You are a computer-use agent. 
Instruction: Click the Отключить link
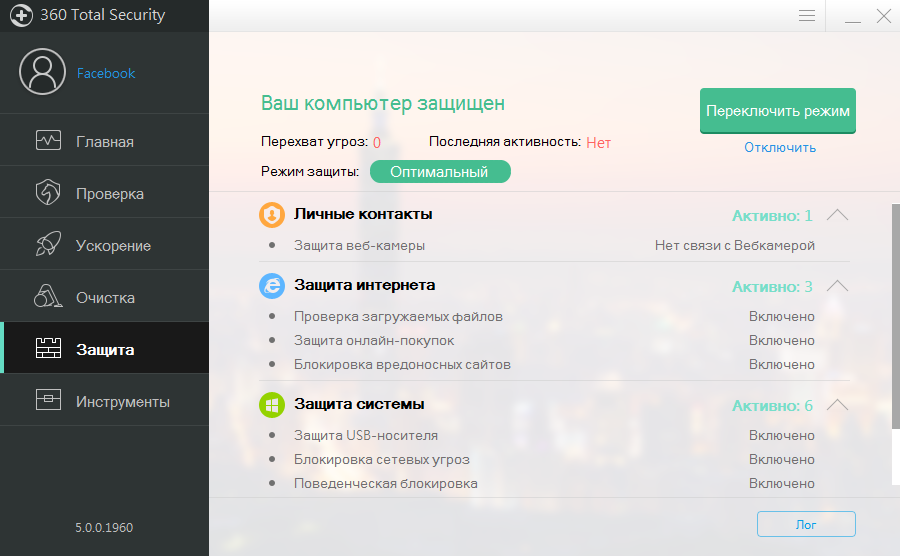tap(780, 147)
